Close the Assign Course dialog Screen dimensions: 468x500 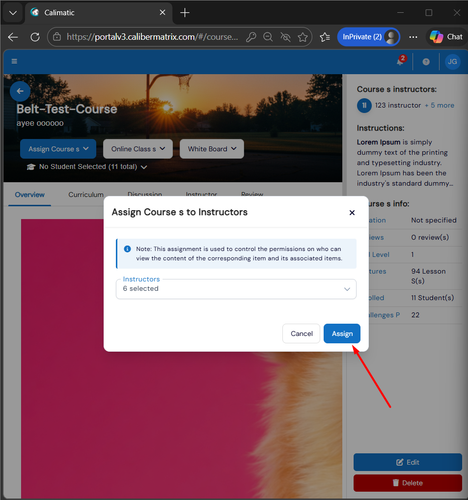(352, 212)
